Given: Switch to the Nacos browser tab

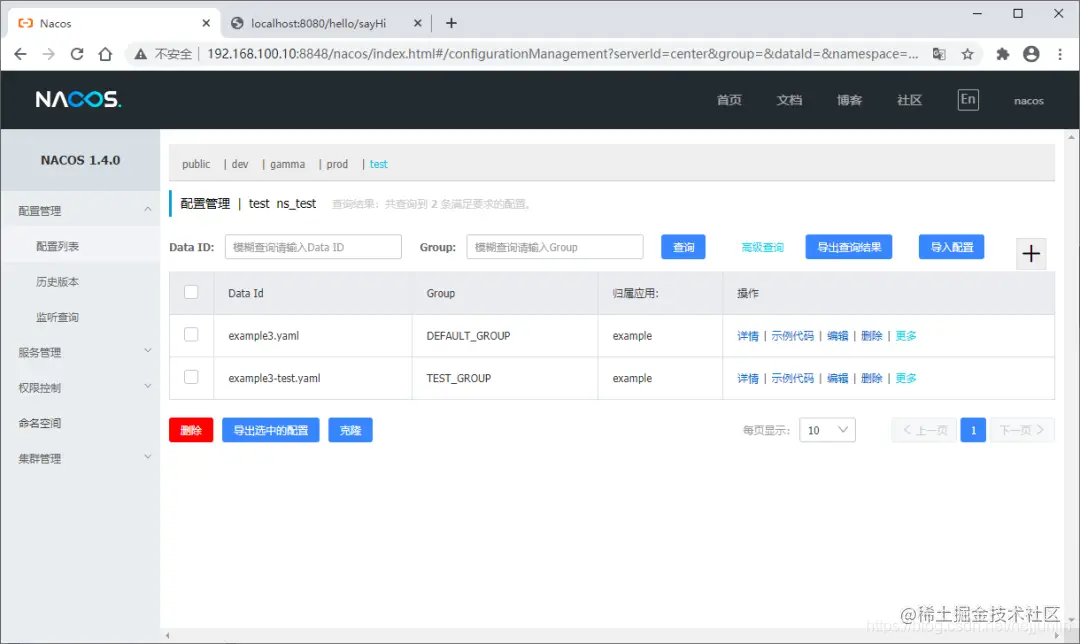Looking at the screenshot, I should pos(114,23).
